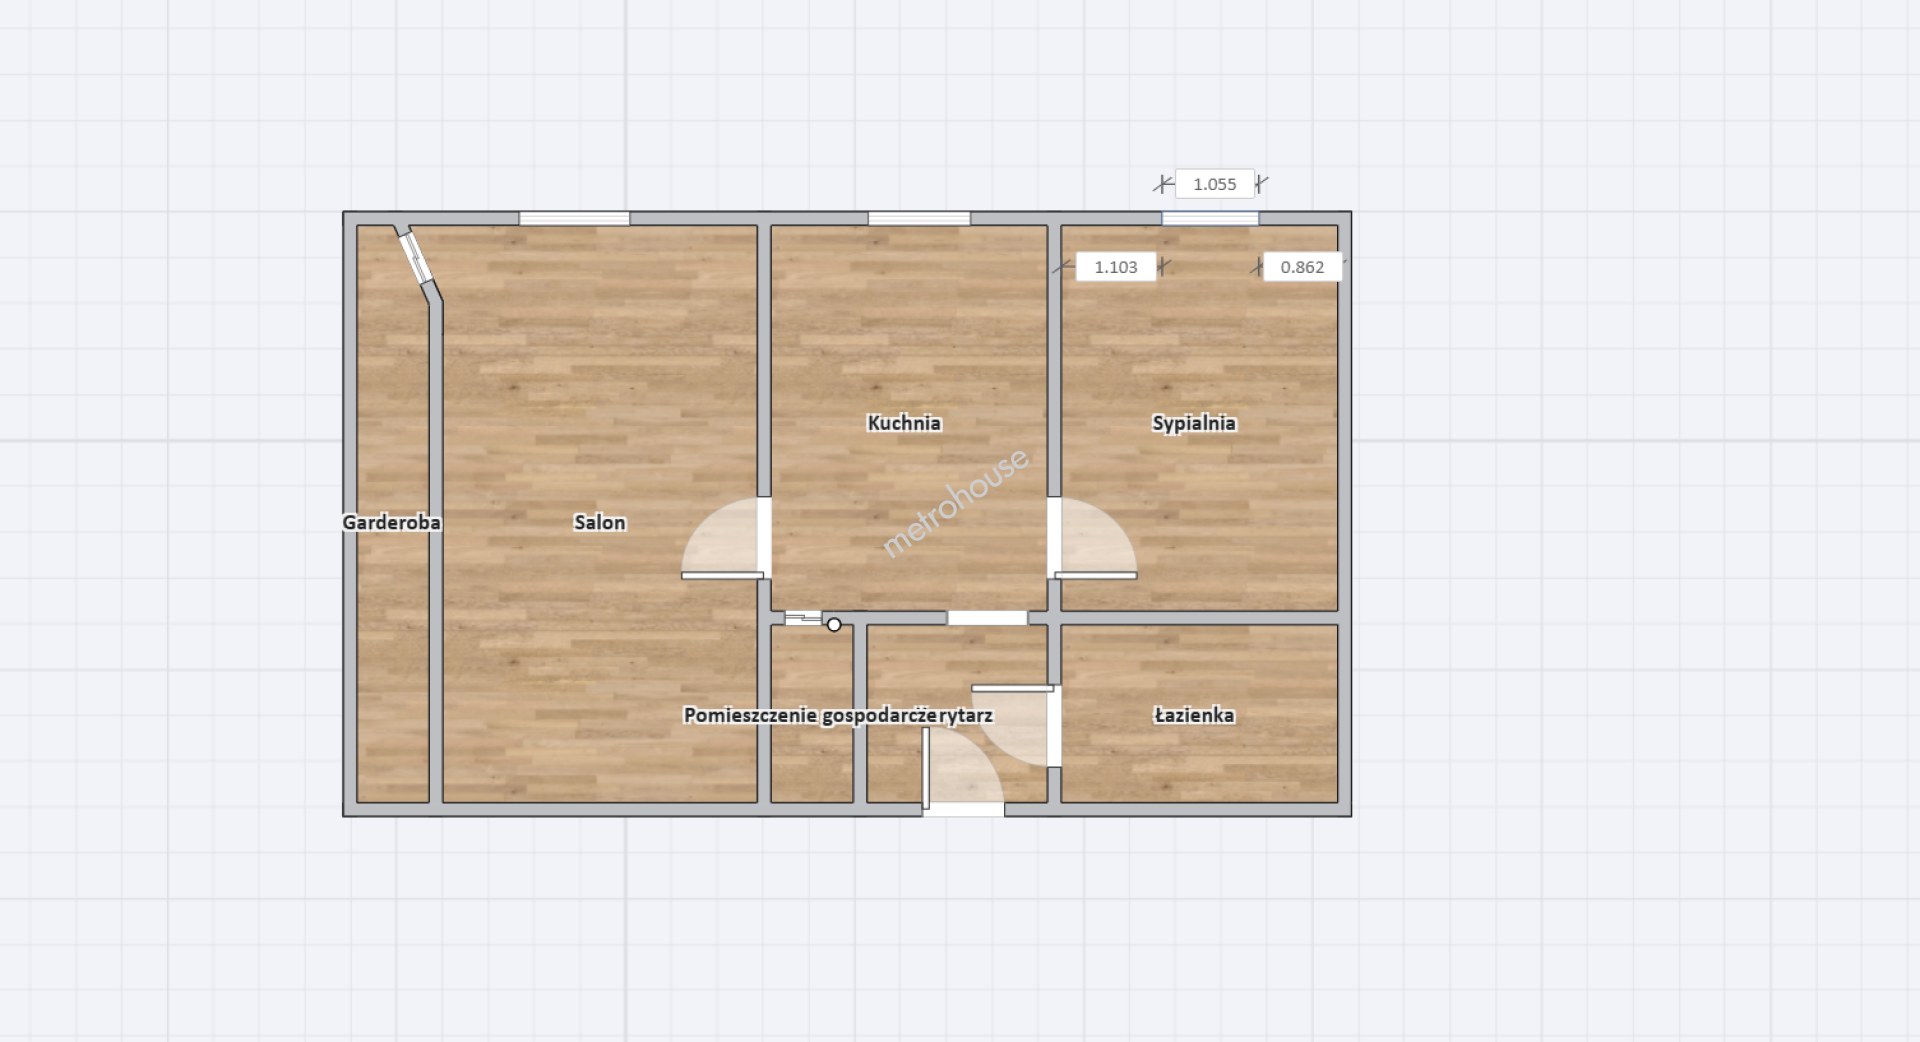Select the door between Kuchnia and Sypialnia
This screenshot has height=1042, width=1920.
pos(1094,540)
